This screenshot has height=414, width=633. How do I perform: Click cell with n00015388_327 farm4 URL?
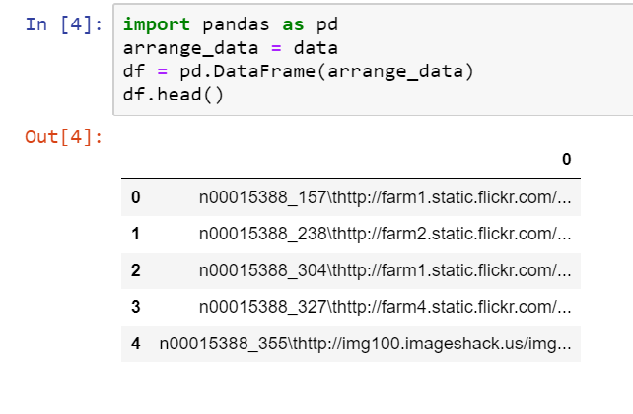(385, 307)
